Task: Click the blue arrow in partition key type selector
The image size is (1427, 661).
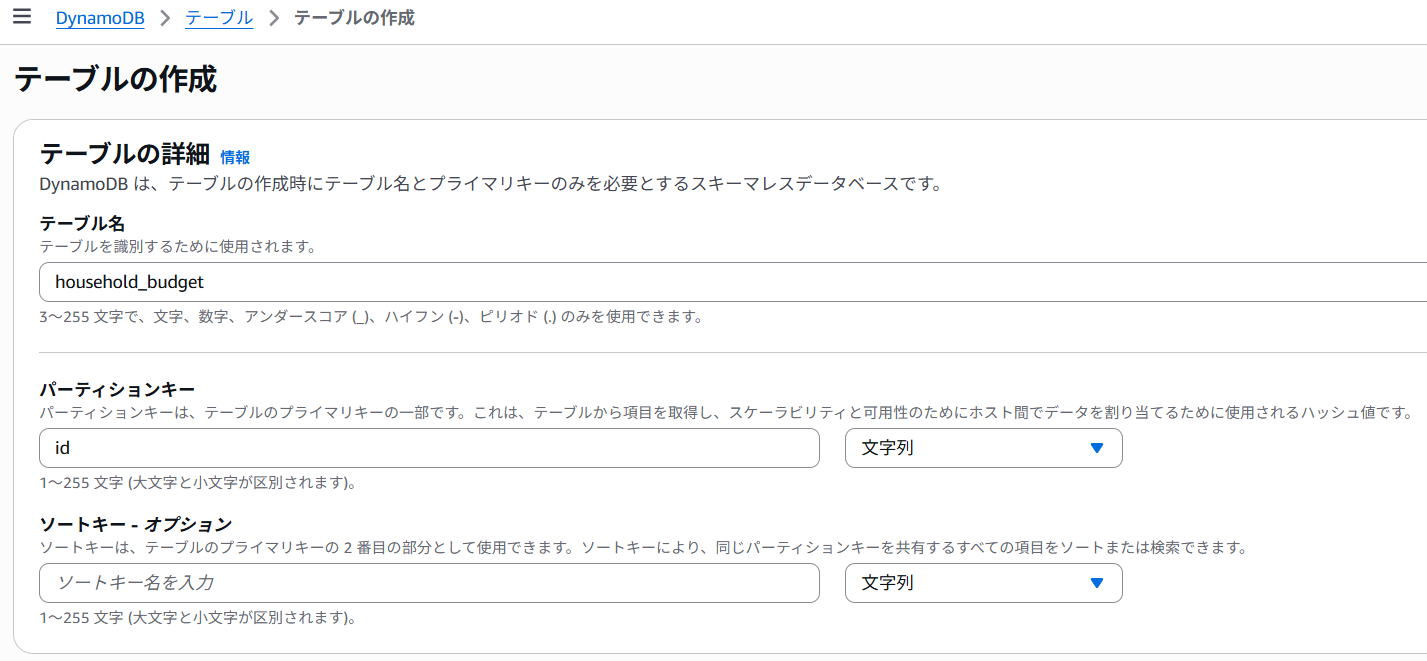Action: (1097, 448)
